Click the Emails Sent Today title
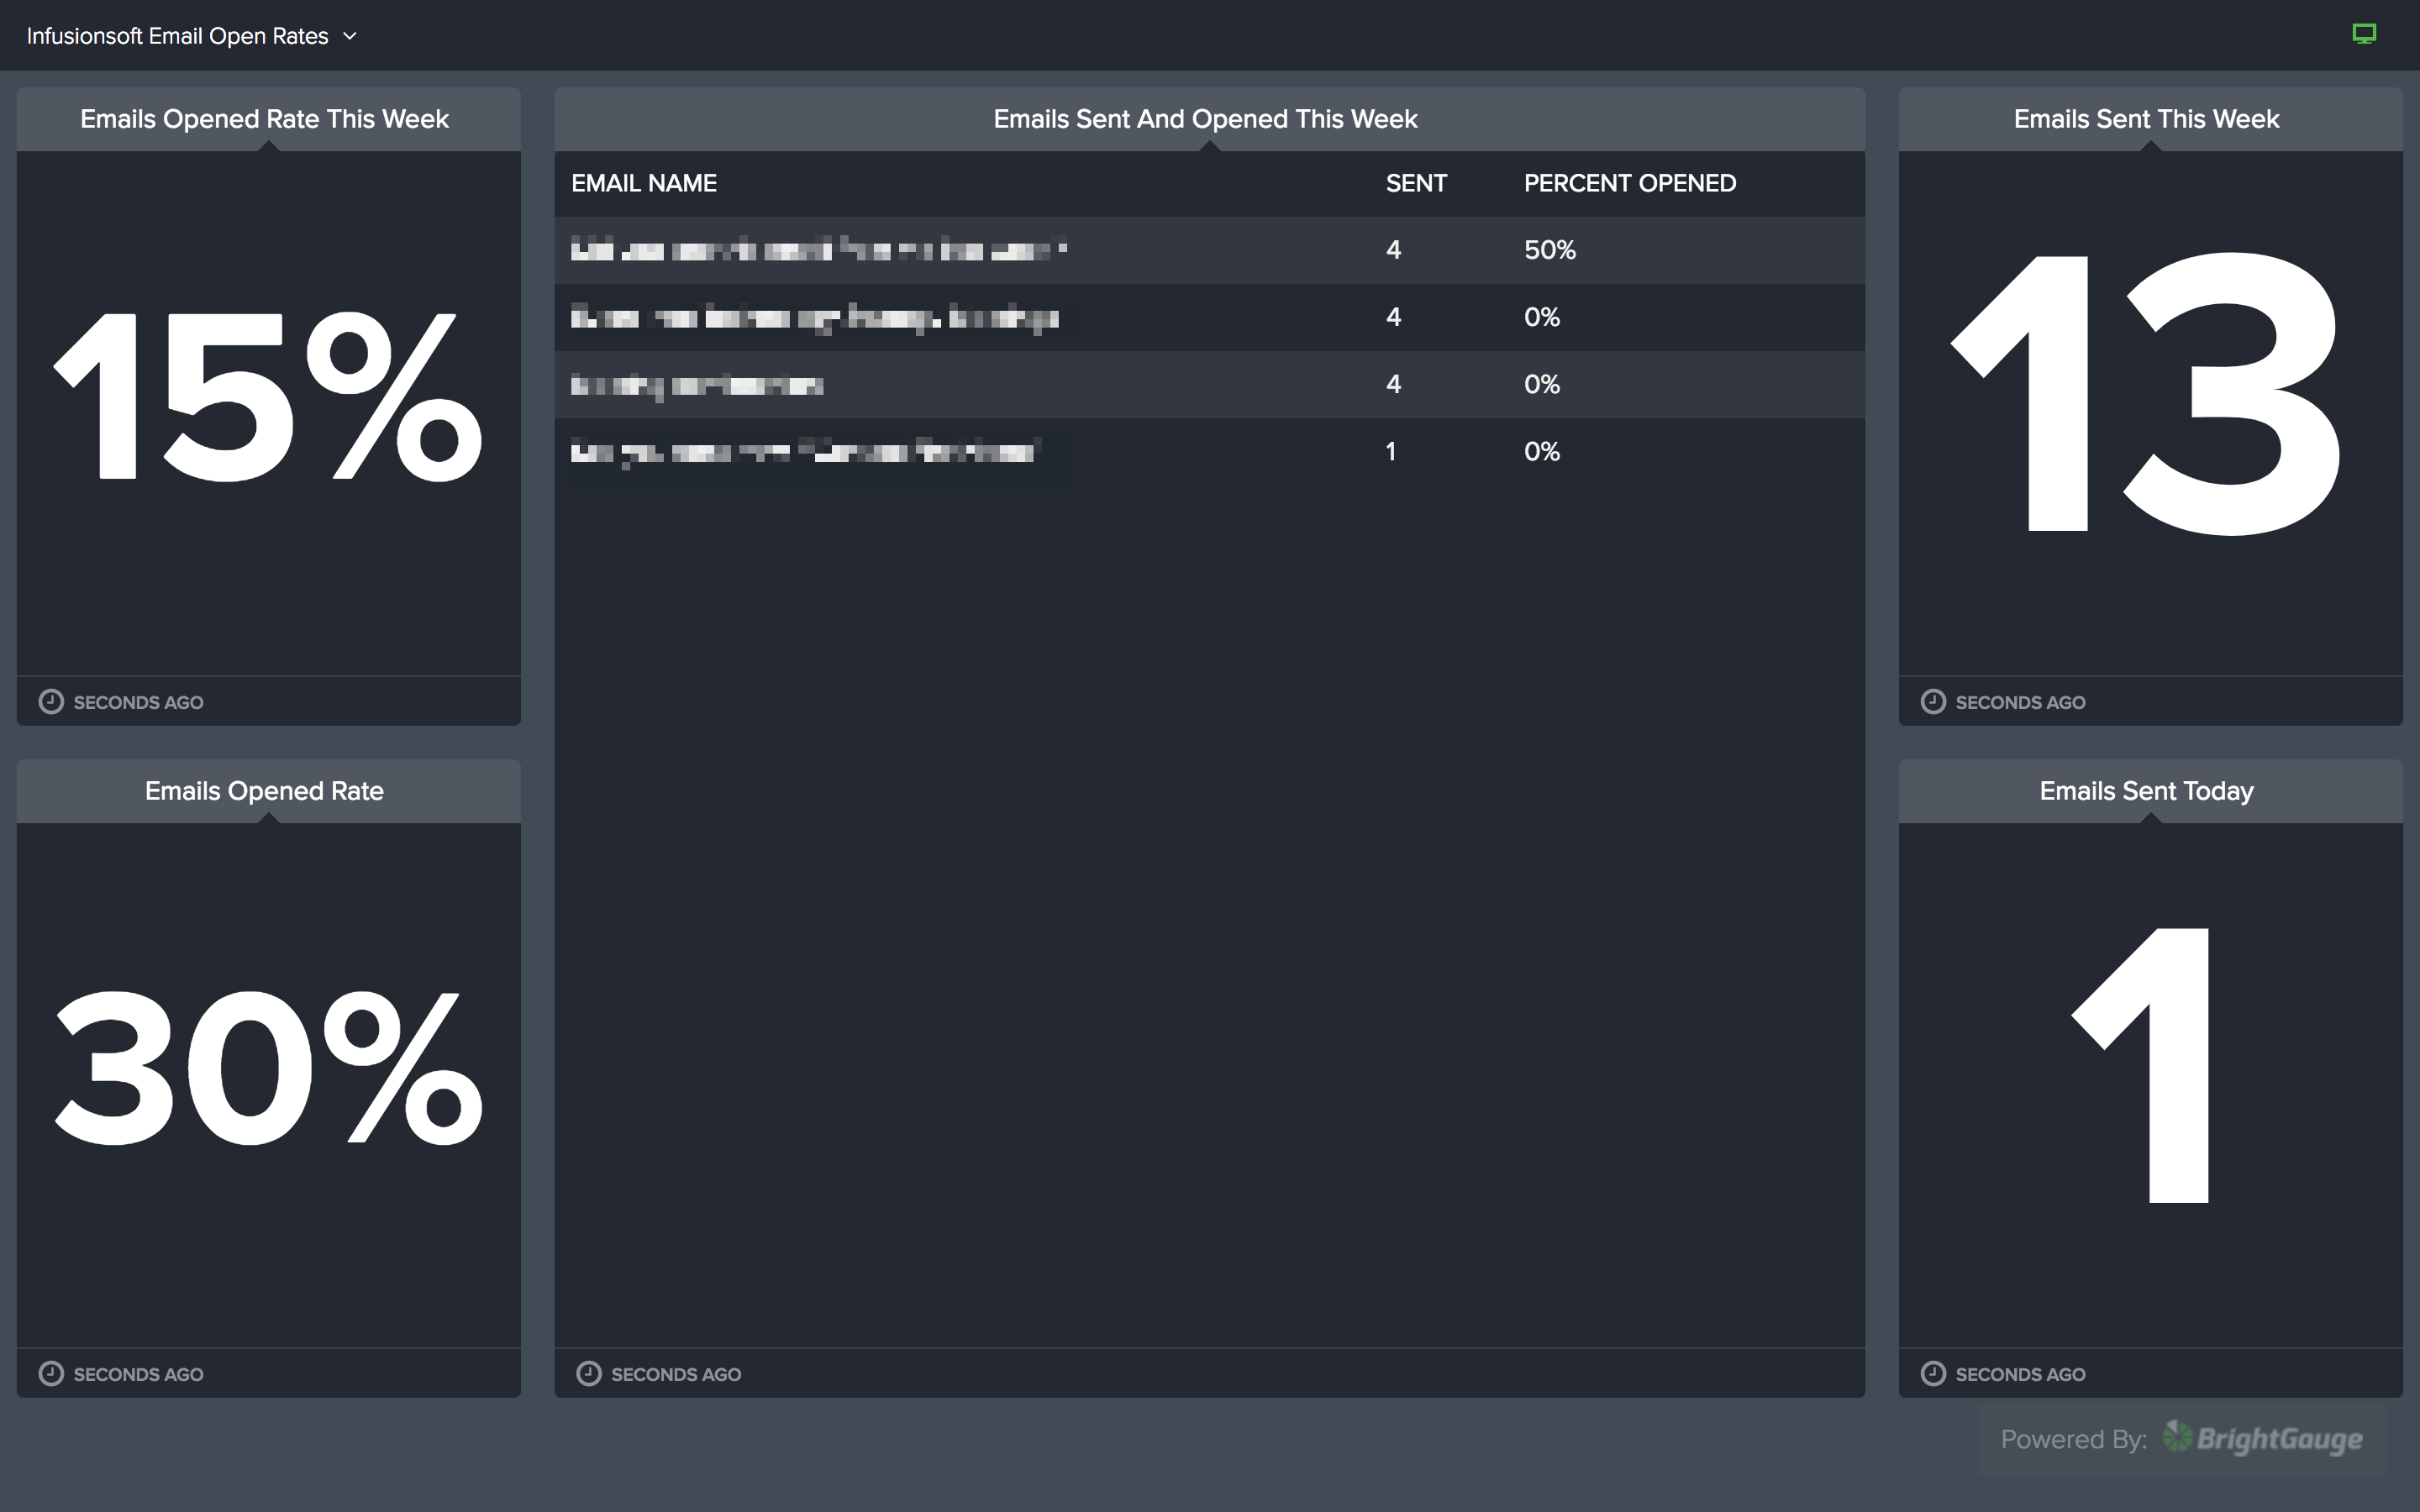2420x1512 pixels. pos(2146,791)
